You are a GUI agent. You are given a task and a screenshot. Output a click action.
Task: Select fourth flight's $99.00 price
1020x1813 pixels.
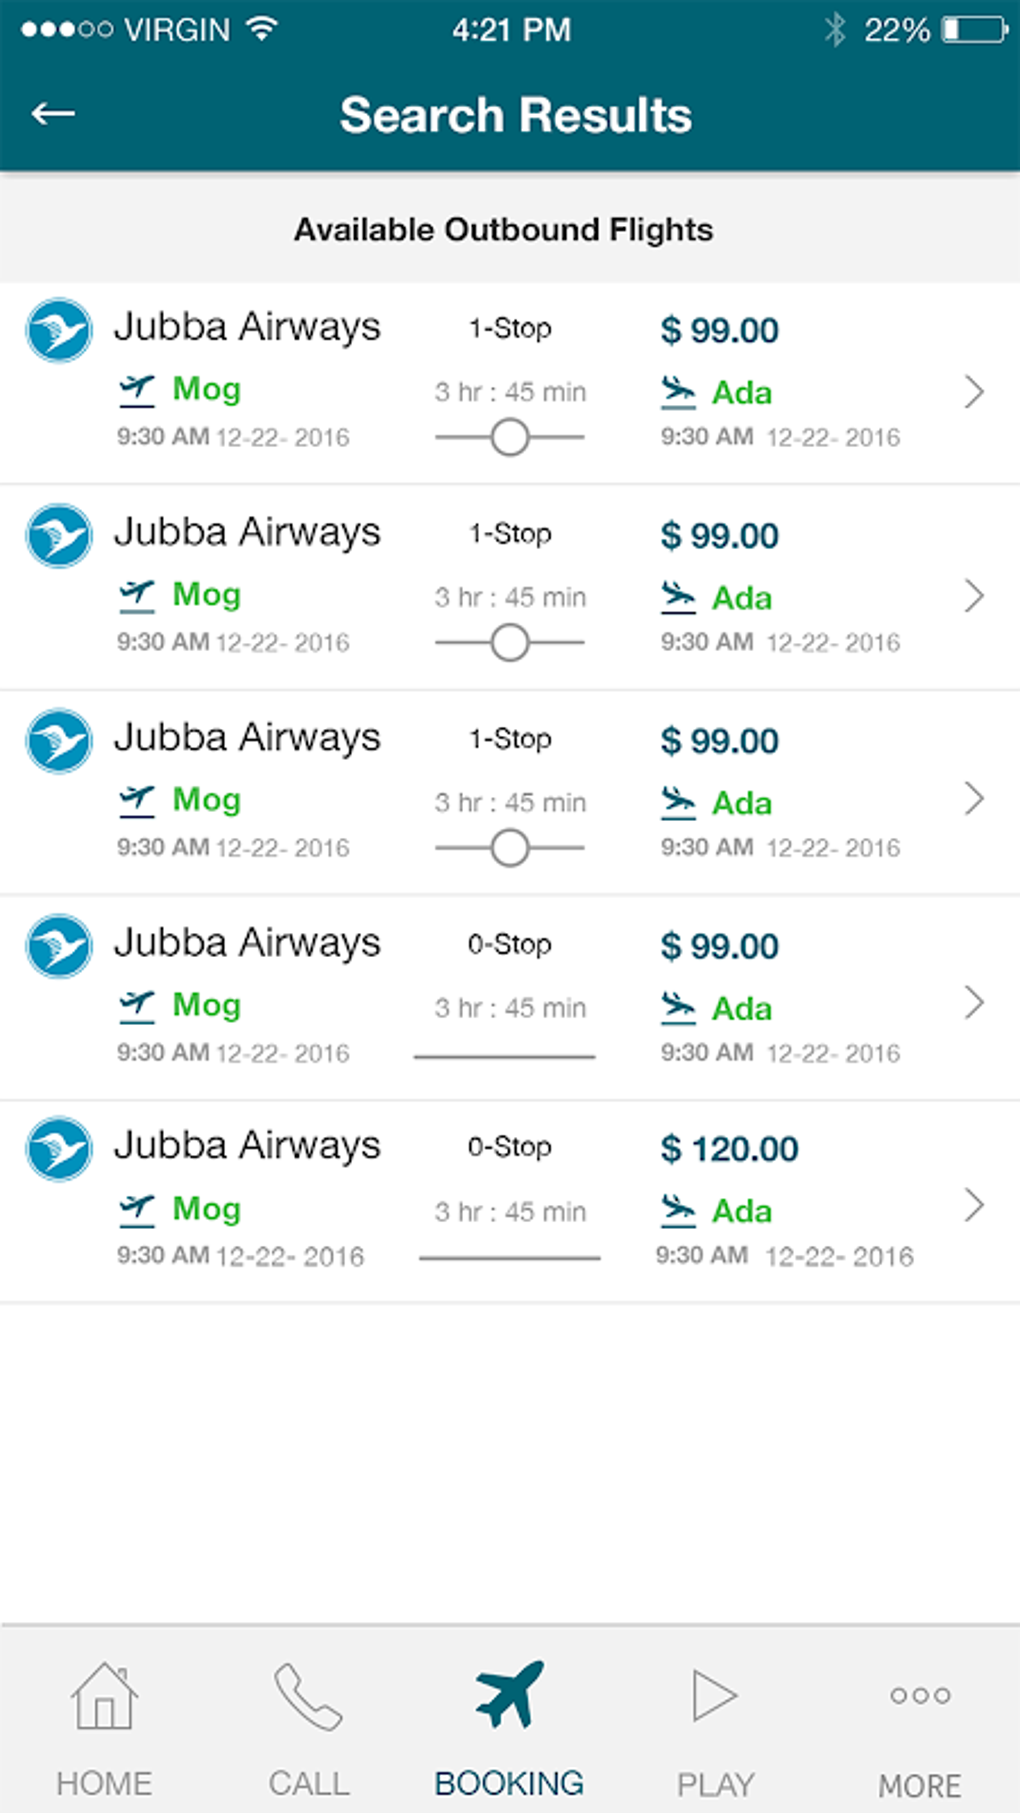point(719,946)
